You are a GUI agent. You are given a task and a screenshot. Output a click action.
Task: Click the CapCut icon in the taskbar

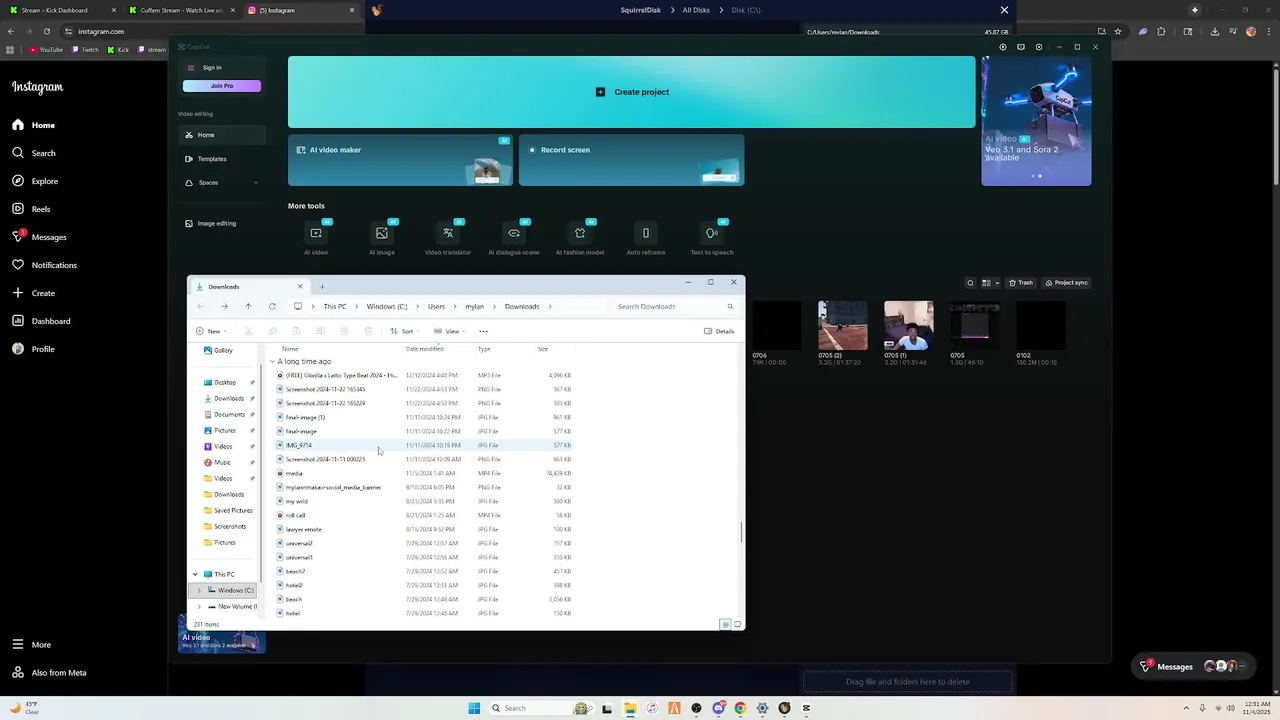pos(806,708)
